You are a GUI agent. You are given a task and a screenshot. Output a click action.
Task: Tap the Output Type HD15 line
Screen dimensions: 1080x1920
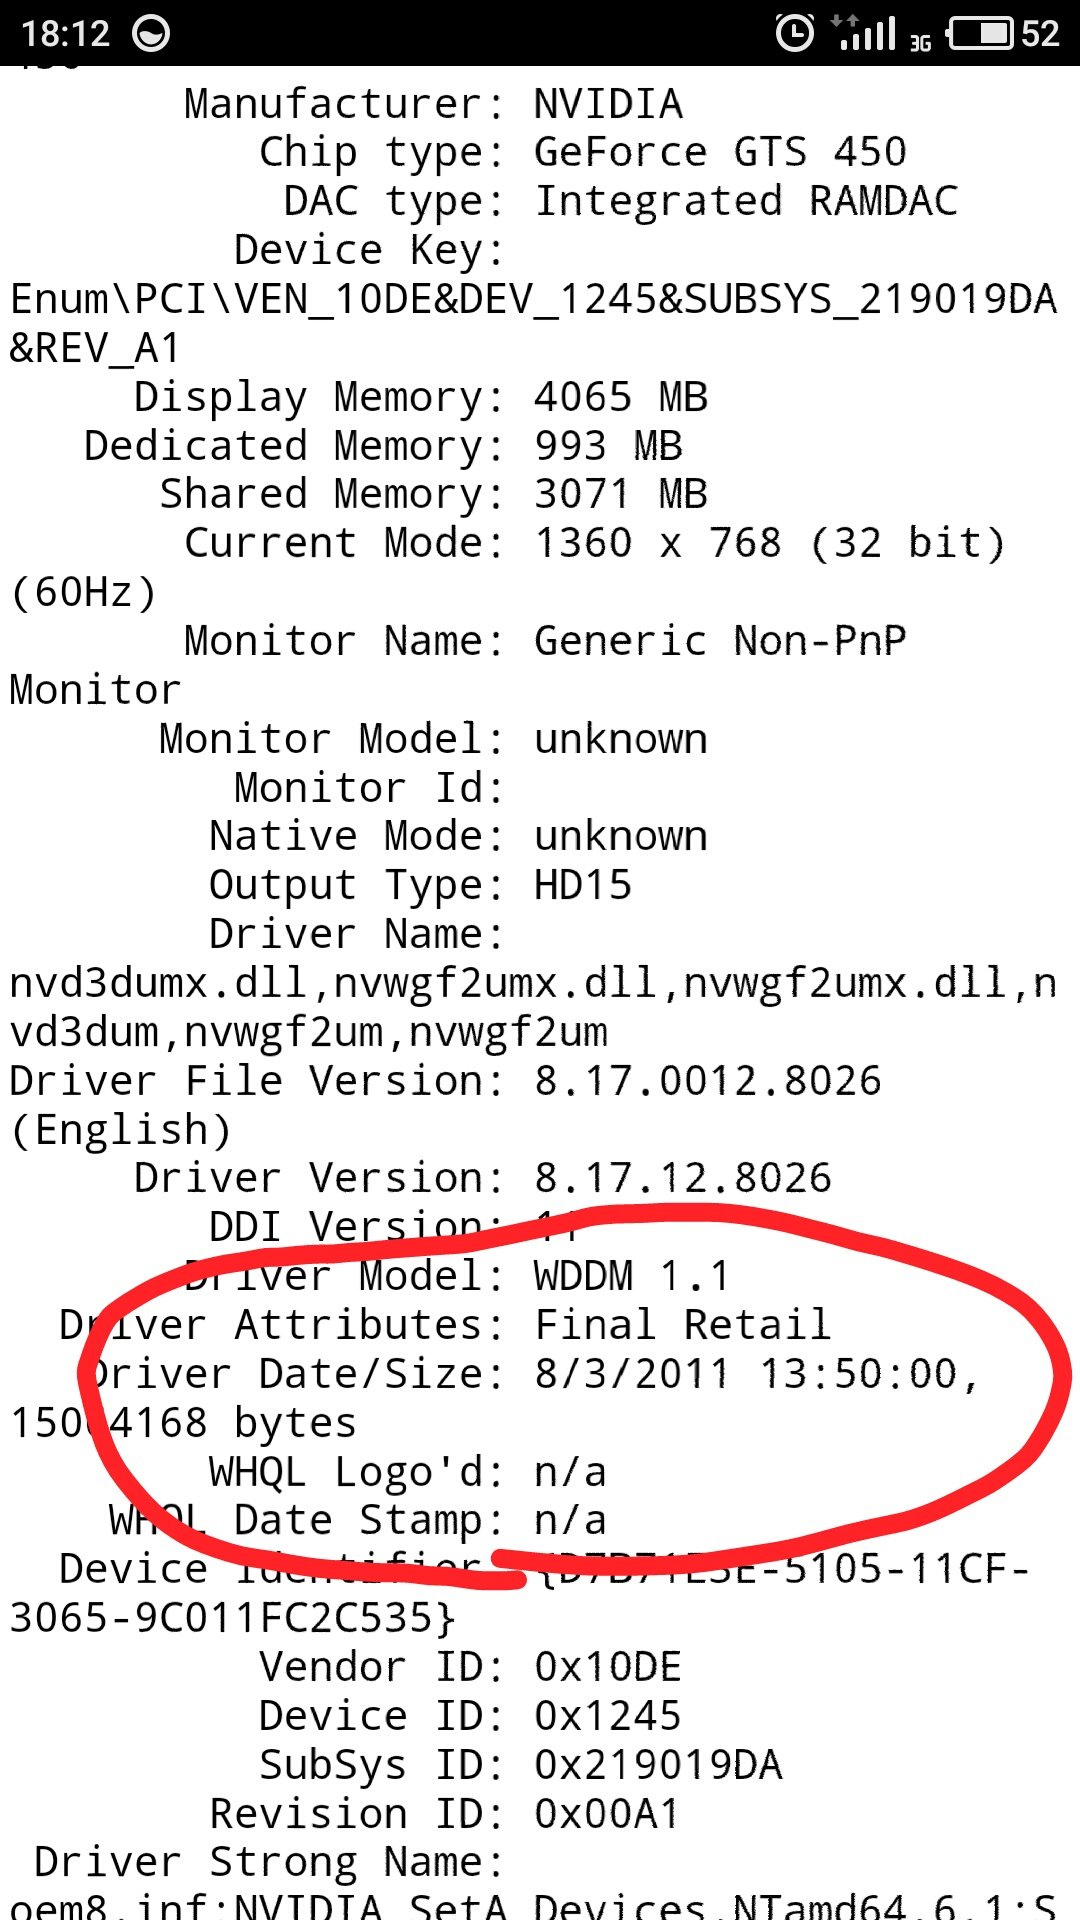tap(420, 885)
